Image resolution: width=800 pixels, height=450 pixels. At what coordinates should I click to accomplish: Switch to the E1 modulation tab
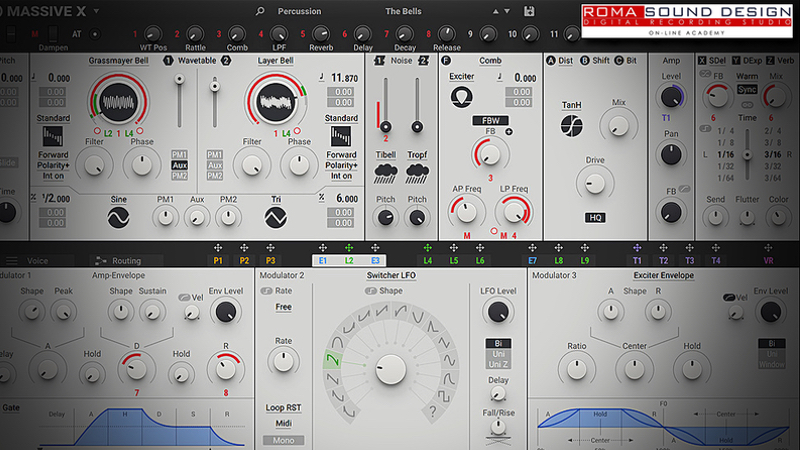click(323, 261)
